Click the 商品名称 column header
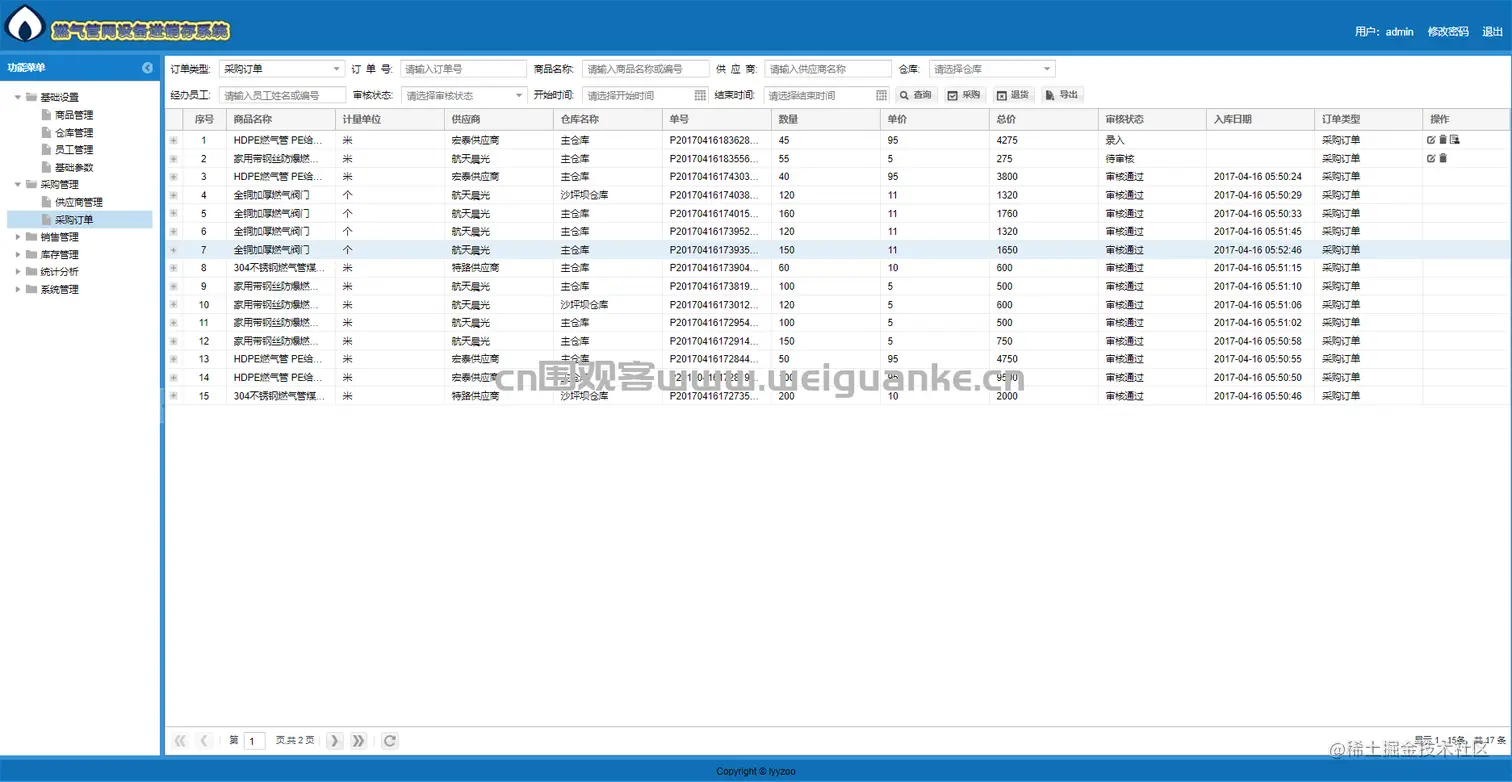 click(x=280, y=118)
